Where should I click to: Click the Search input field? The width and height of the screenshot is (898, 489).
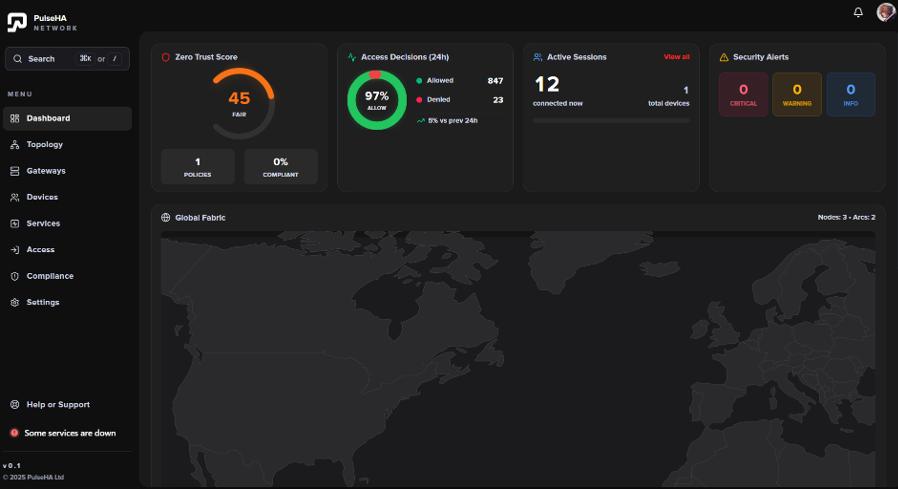(67, 59)
